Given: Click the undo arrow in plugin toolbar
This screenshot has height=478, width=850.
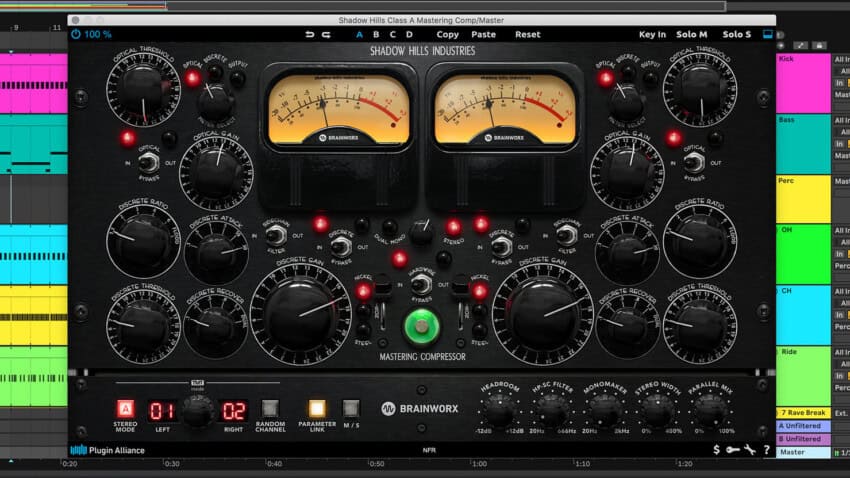Looking at the screenshot, I should pos(311,34).
